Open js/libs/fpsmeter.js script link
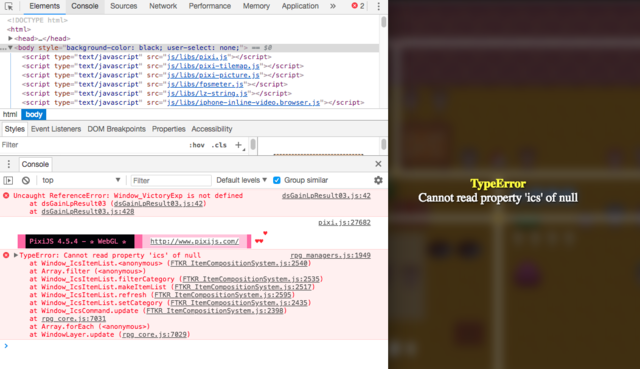This screenshot has width=640, height=369. (205, 84)
